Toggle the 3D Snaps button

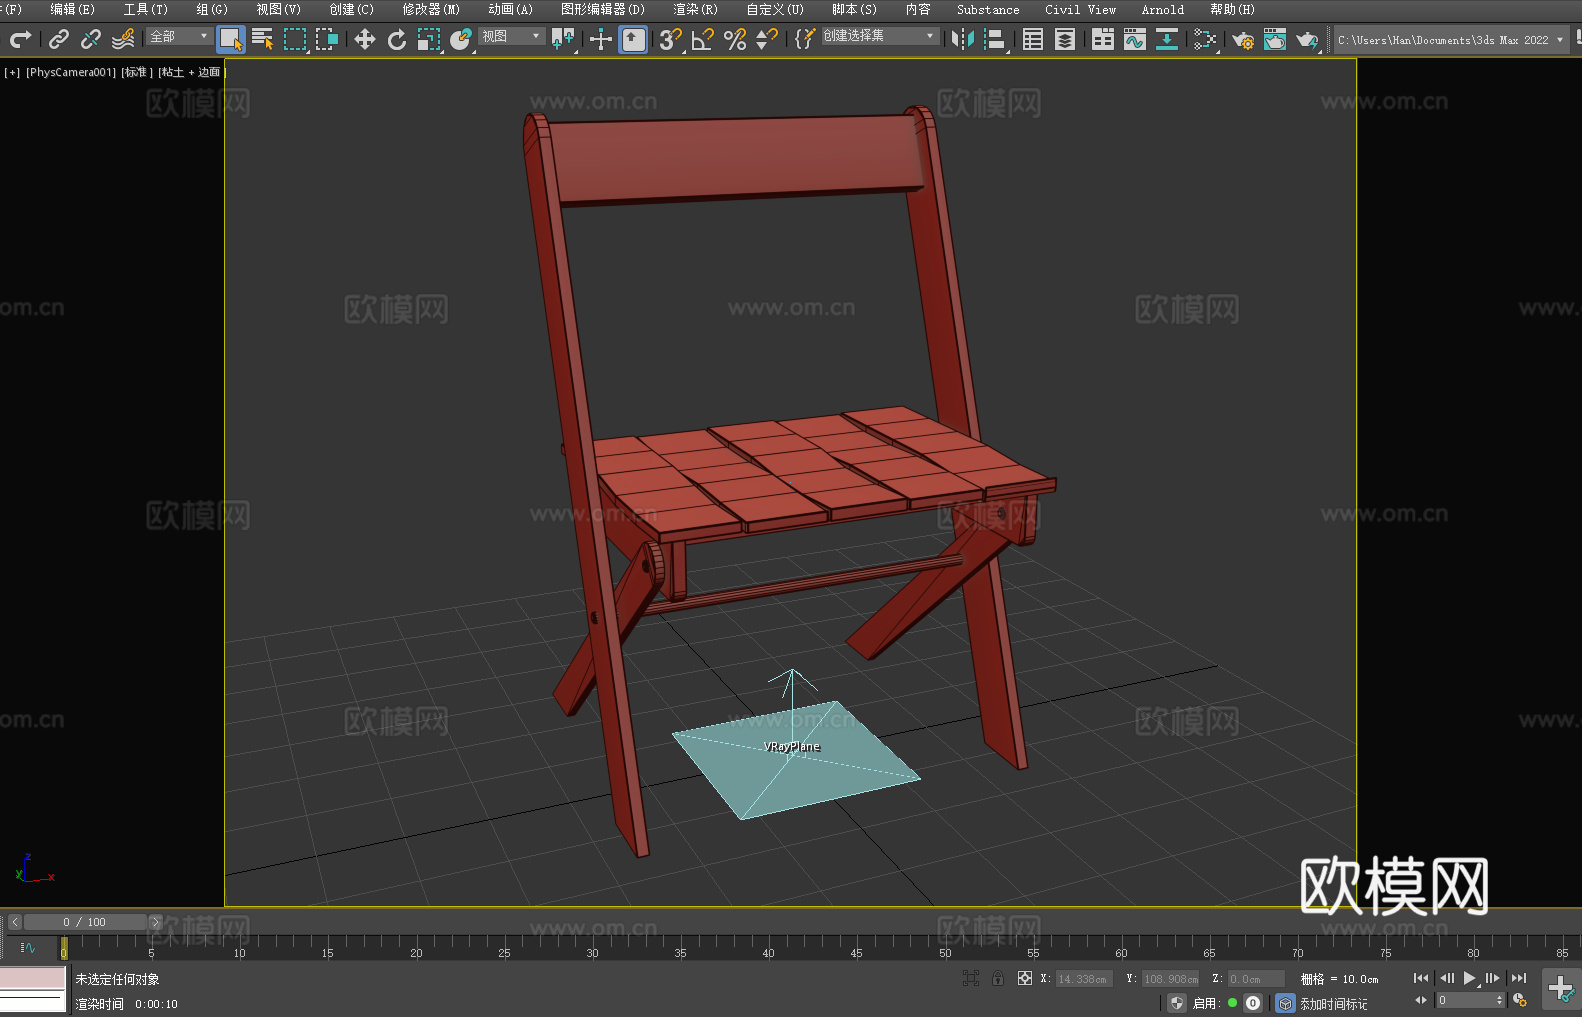[x=671, y=39]
